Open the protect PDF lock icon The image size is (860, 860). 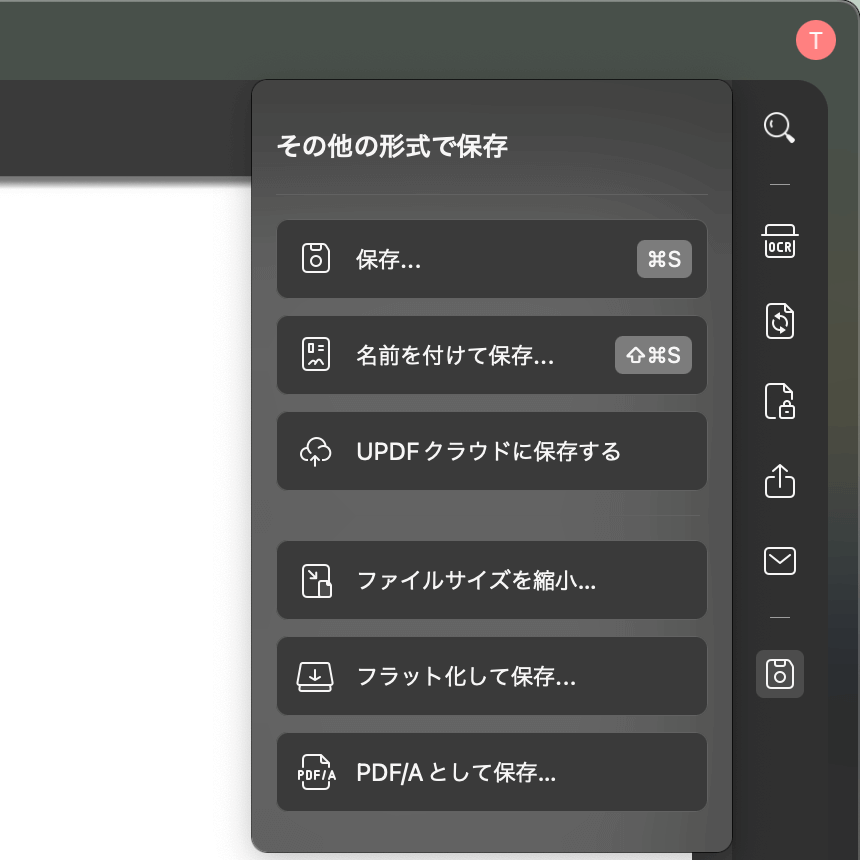point(779,401)
